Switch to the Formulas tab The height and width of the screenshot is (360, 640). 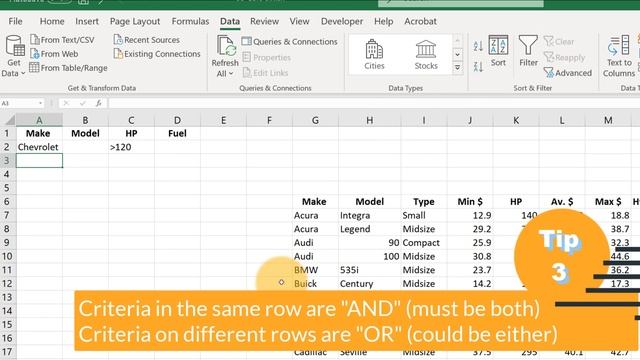pyautogui.click(x=190, y=21)
